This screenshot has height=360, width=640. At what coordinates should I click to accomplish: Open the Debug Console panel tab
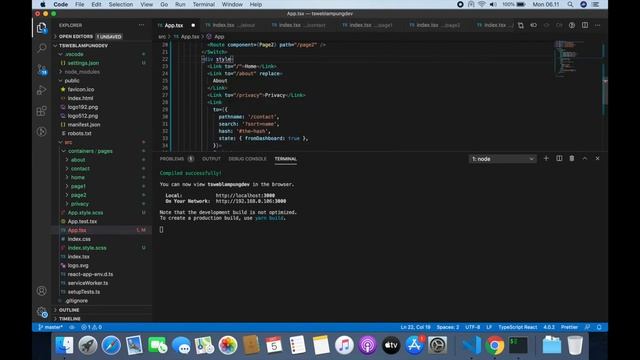coord(247,159)
